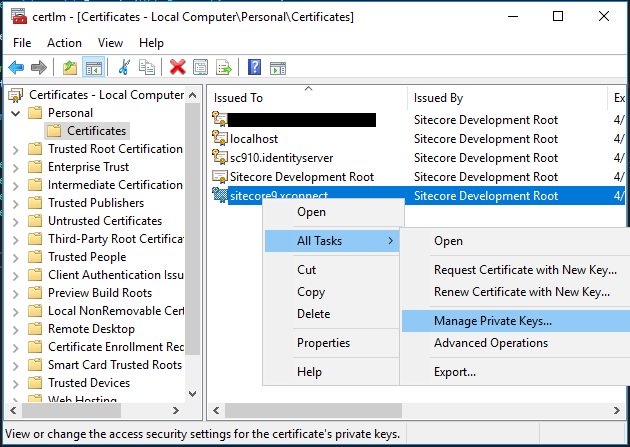
Task: Click the Cut scissors toolbar icon
Action: pyautogui.click(x=124, y=67)
